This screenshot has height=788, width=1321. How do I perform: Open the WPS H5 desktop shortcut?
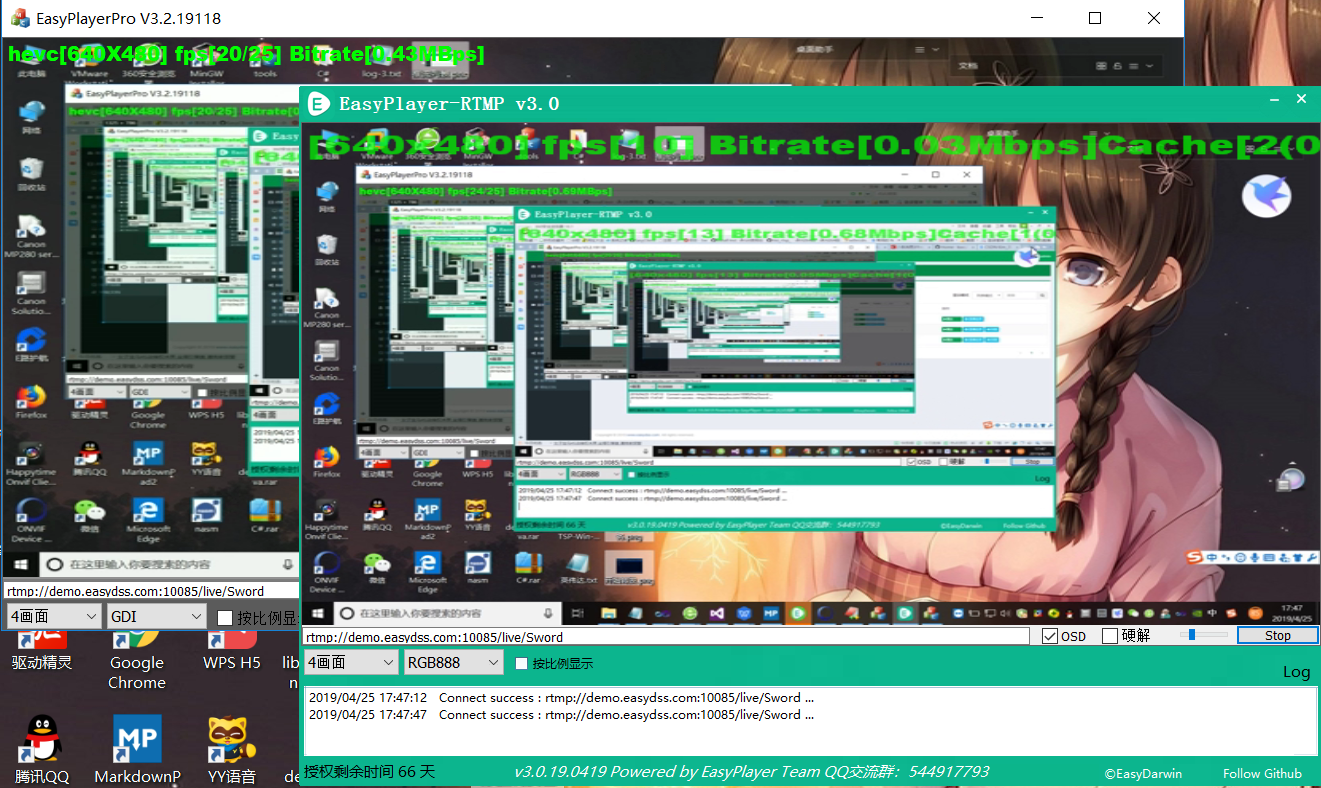pos(232,650)
